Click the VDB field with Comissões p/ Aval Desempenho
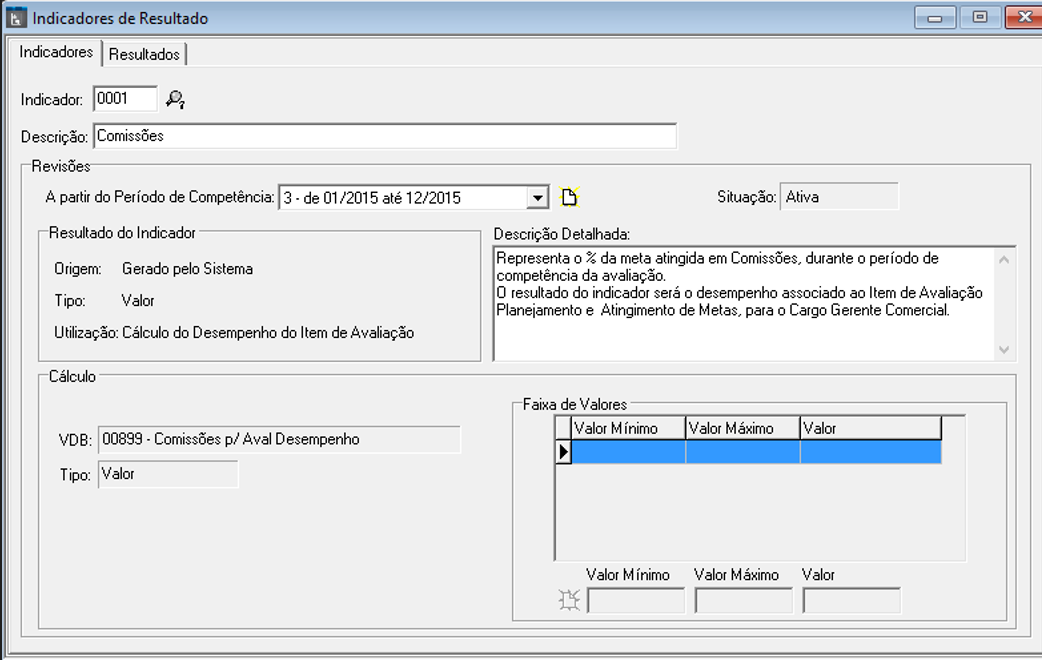Viewport: 1042px width, 660px height. [x=279, y=440]
